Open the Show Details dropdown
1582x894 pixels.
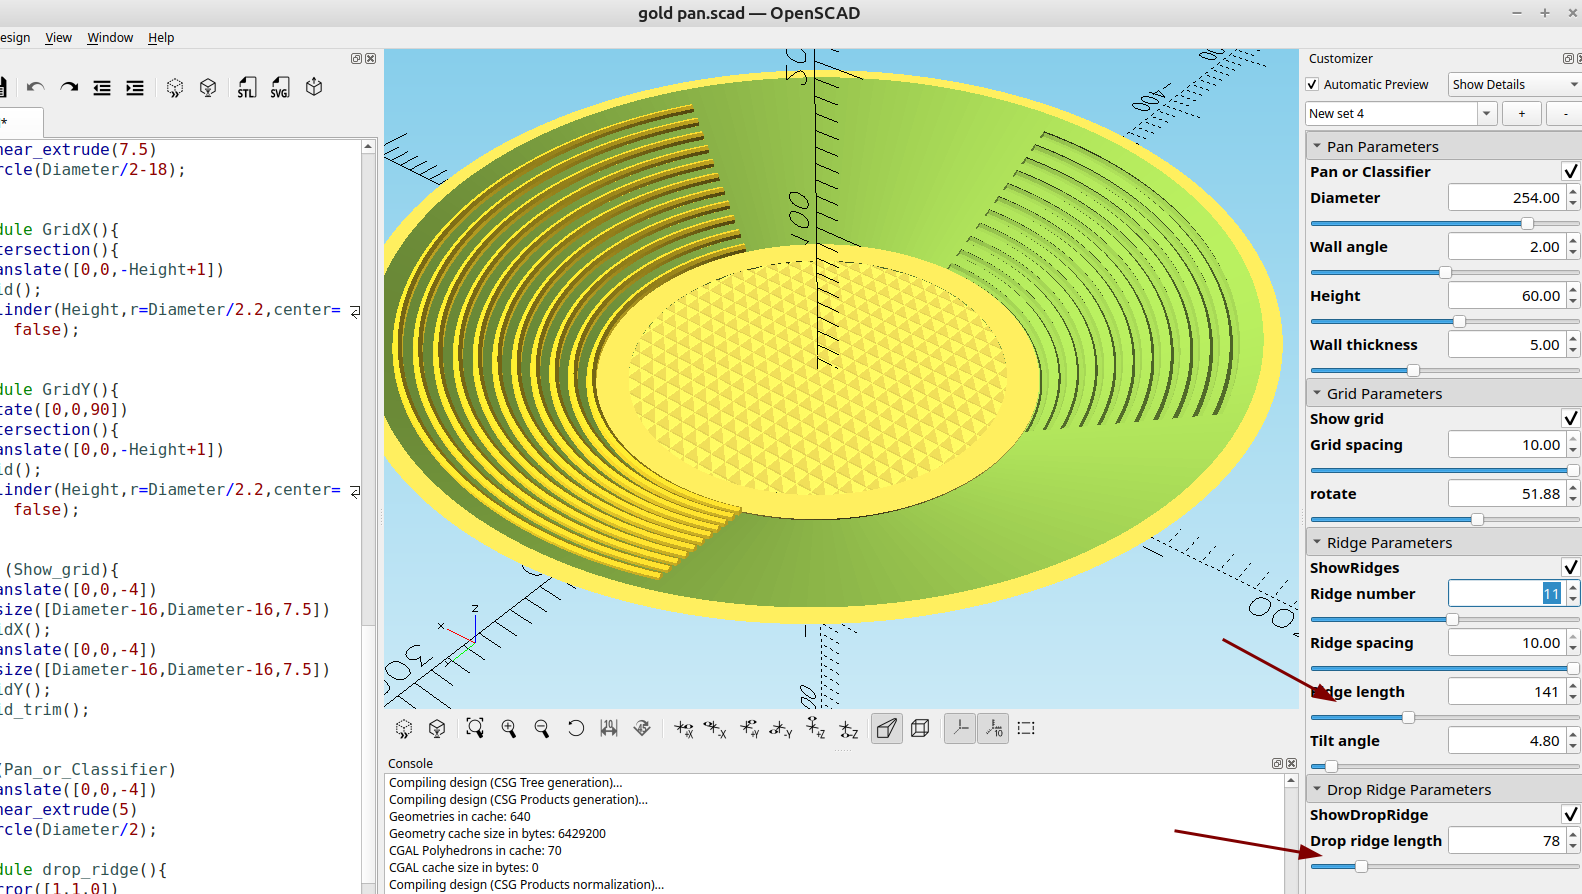(1514, 85)
